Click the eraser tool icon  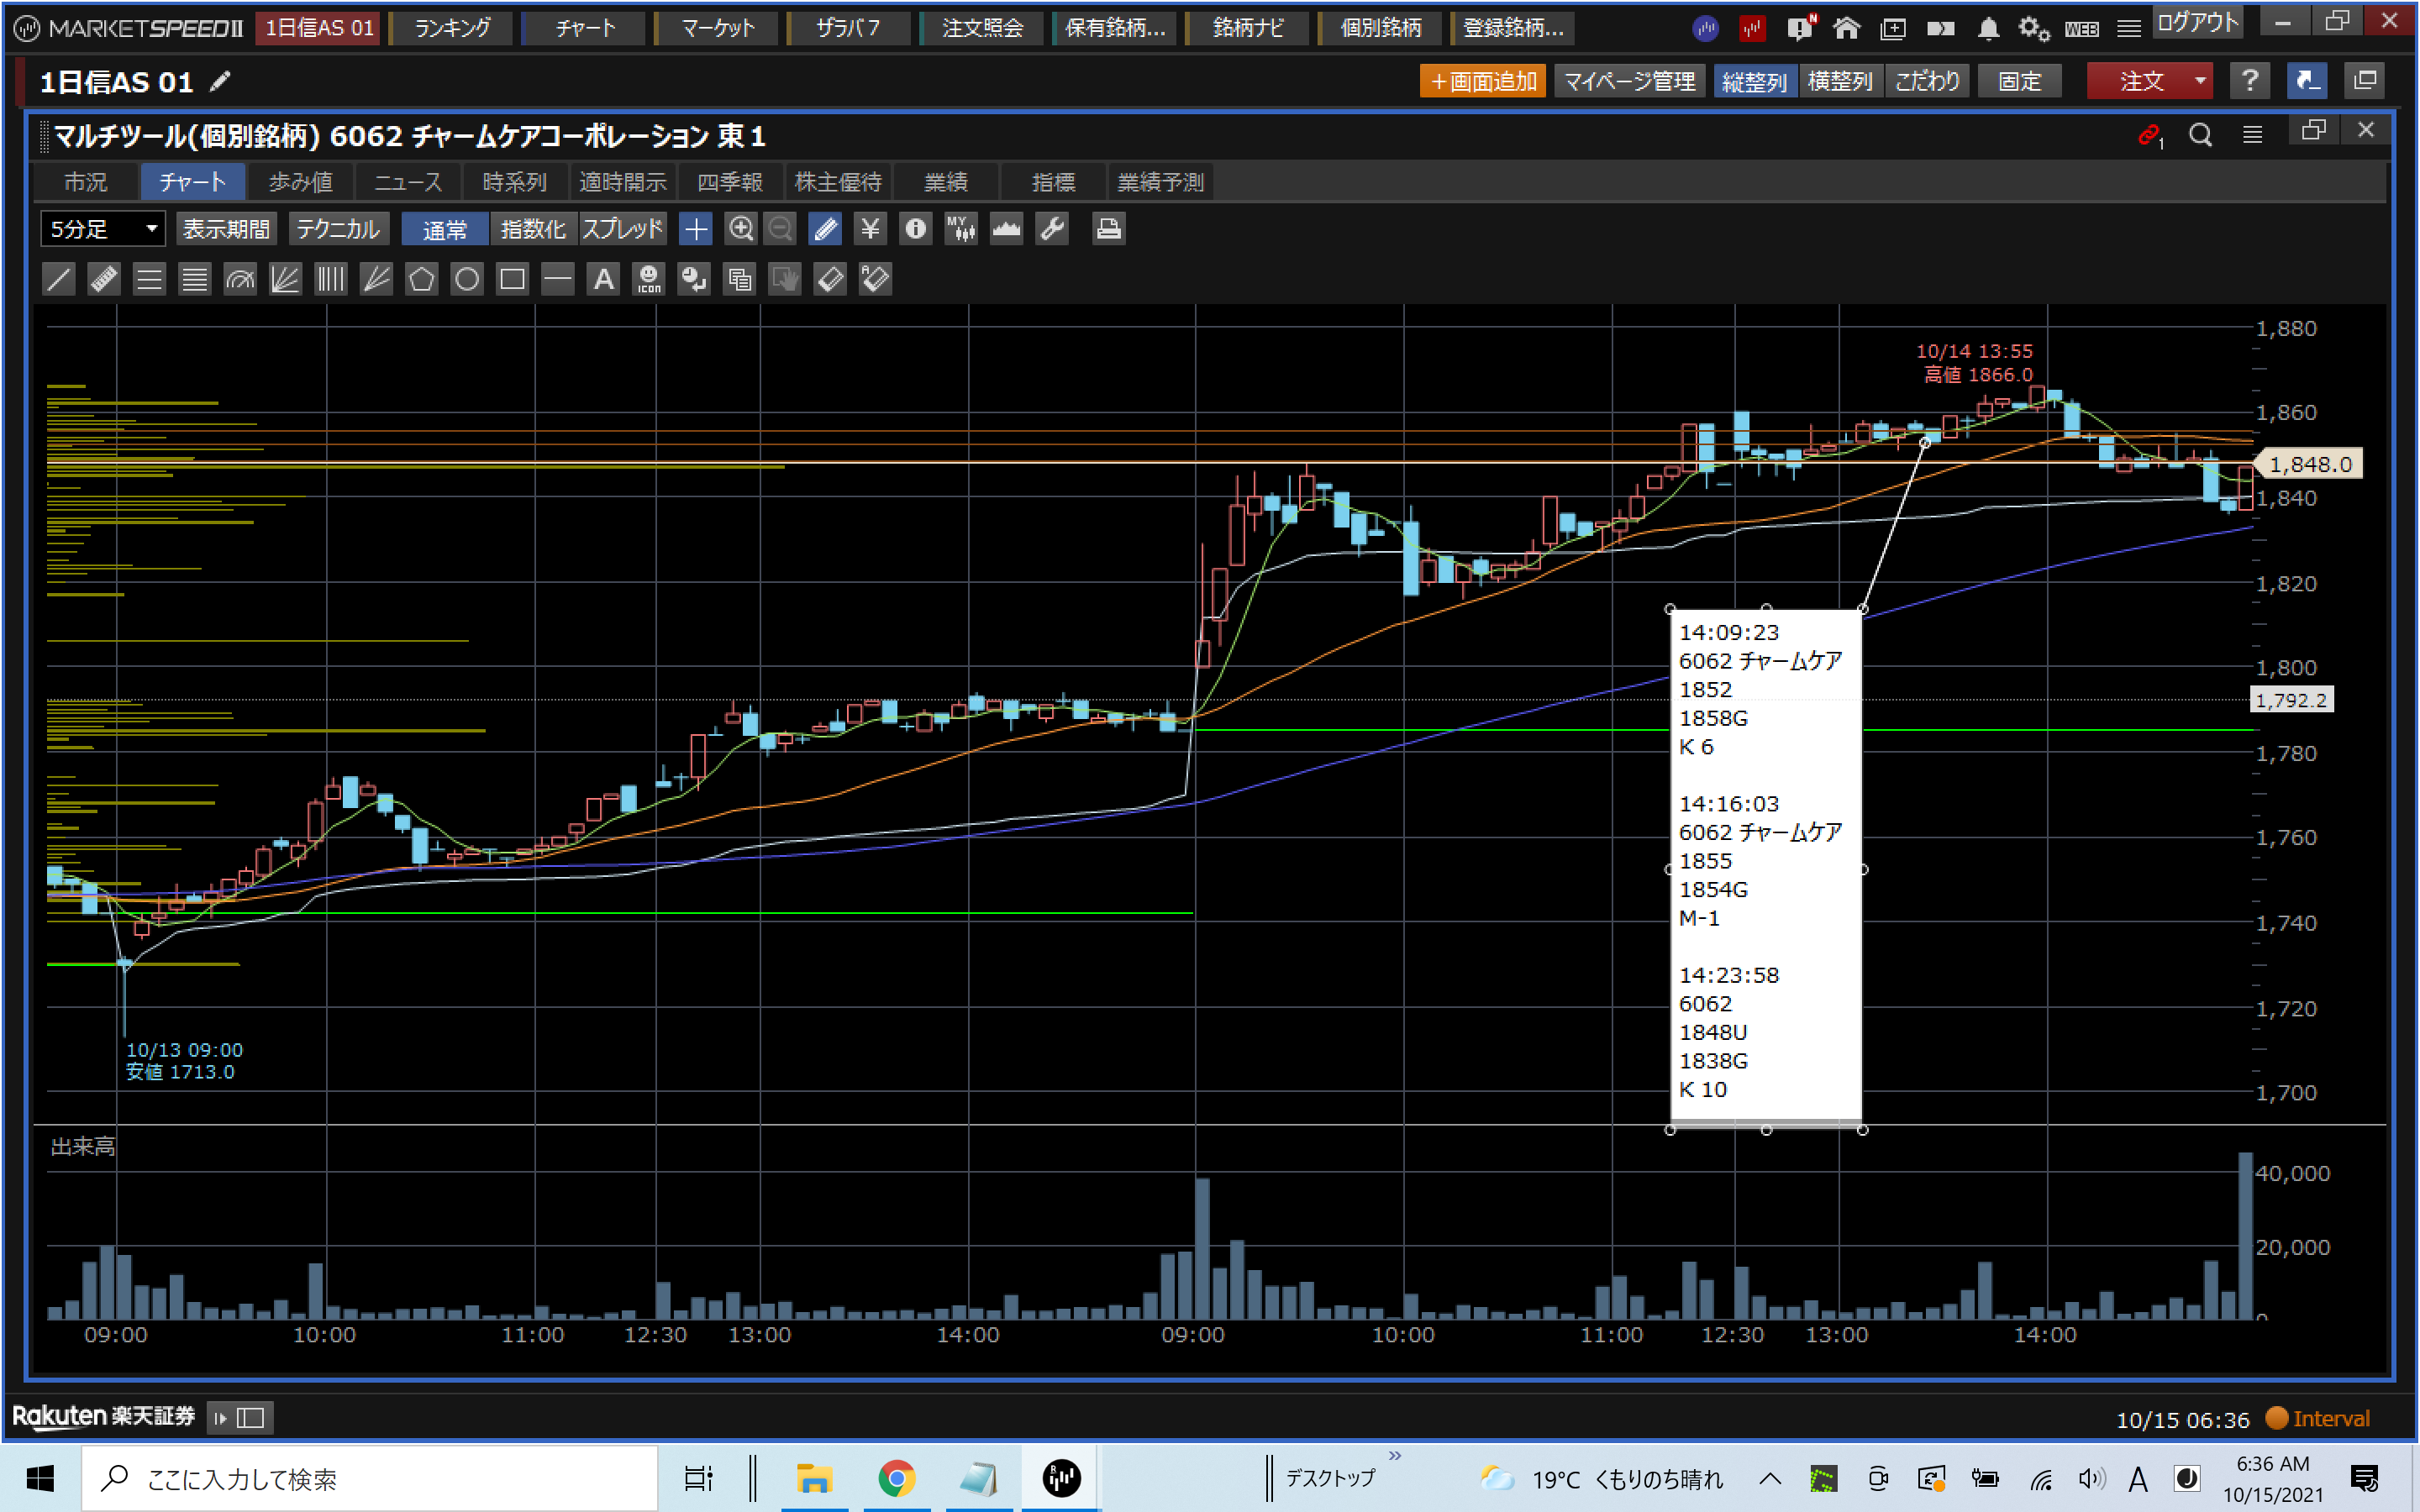pos(830,279)
